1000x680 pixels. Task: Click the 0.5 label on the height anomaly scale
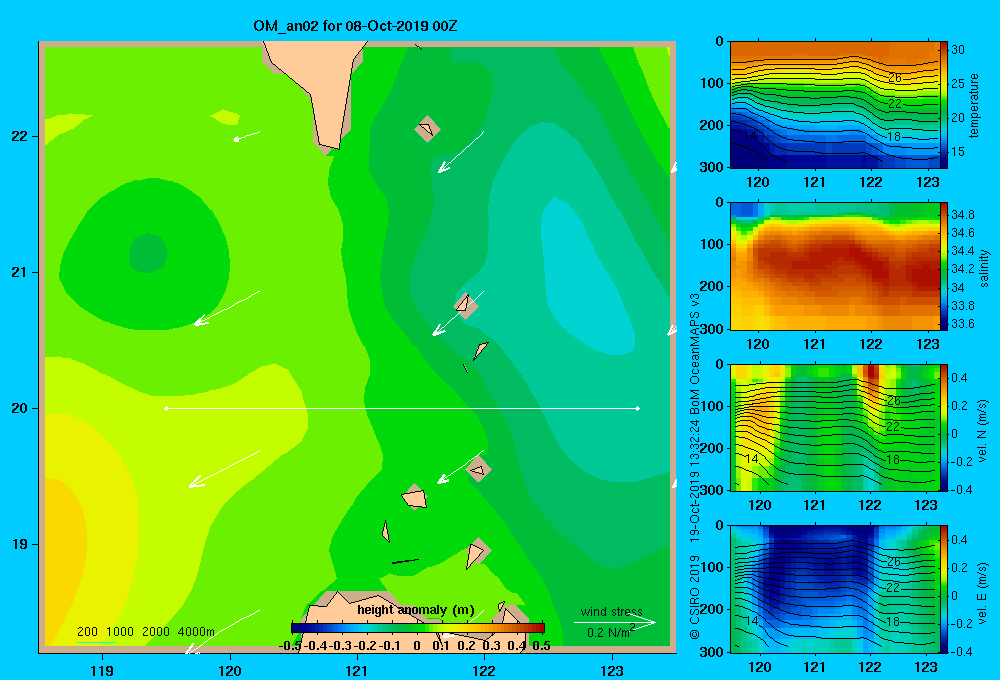click(541, 646)
